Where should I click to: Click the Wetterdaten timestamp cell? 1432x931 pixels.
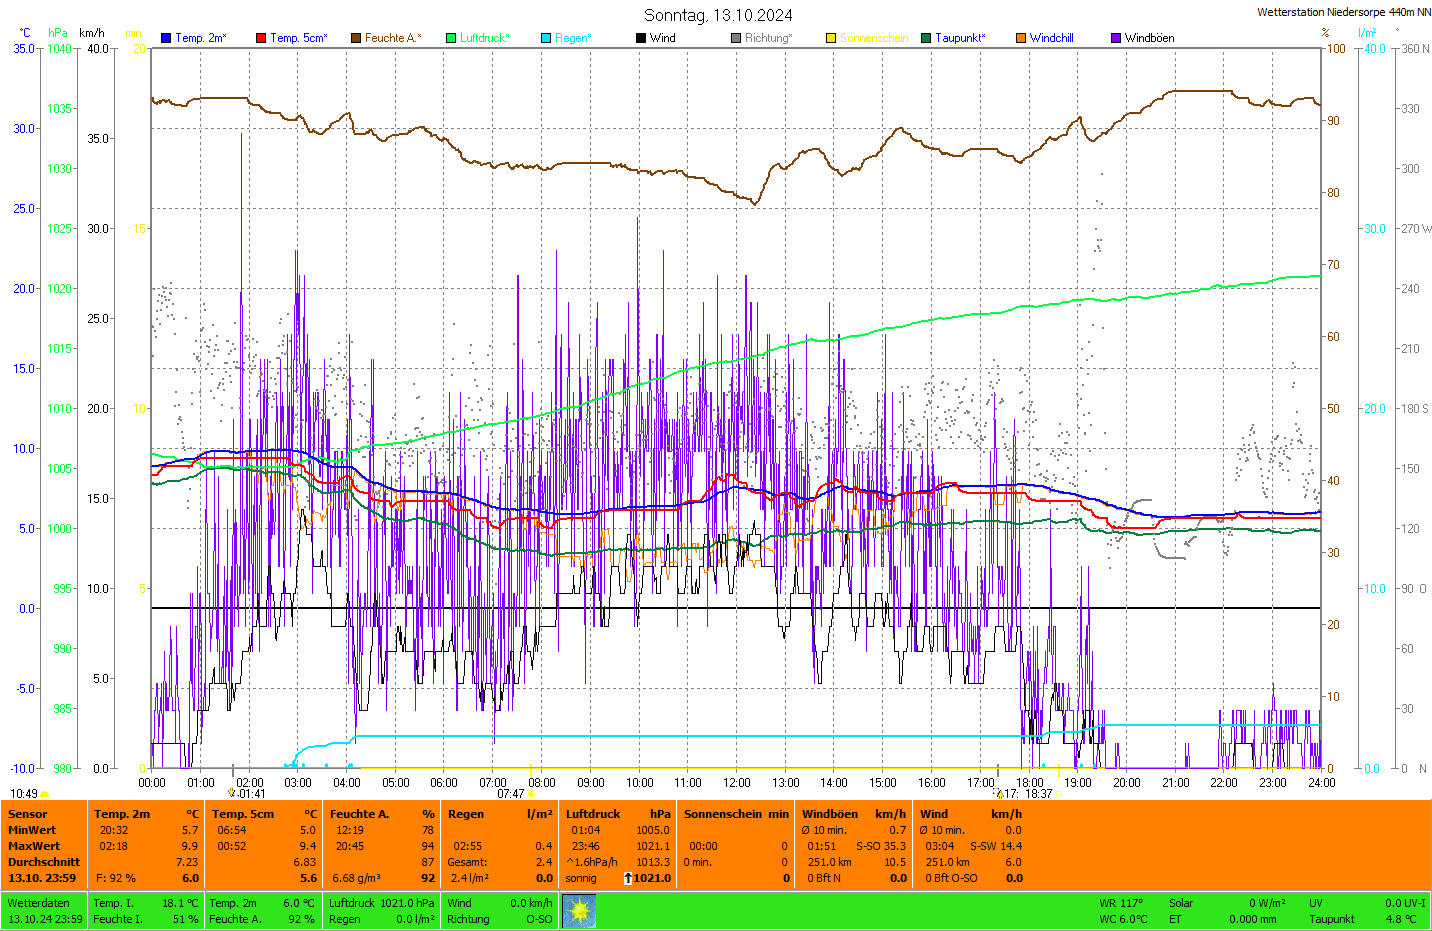pos(45,911)
